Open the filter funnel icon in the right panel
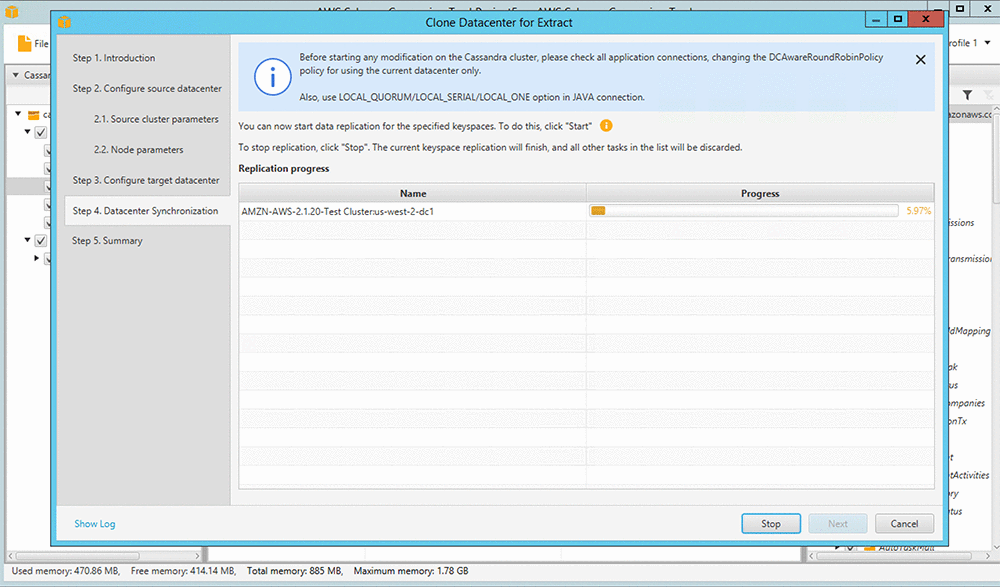 (x=967, y=94)
